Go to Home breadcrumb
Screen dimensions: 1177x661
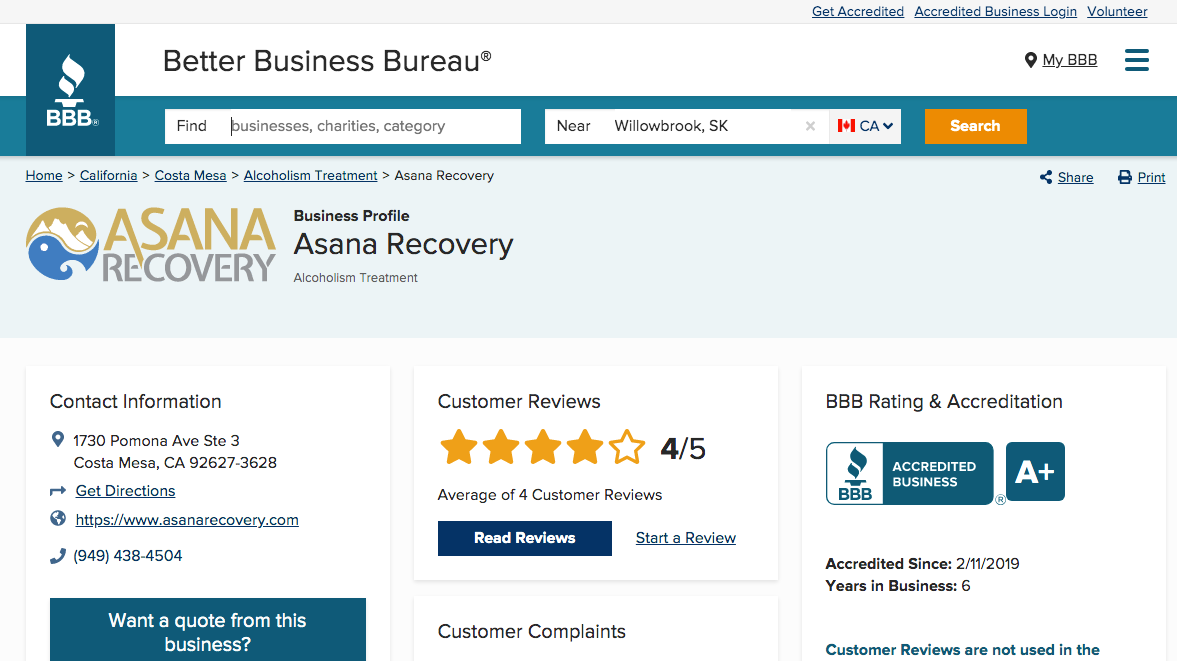pos(44,176)
